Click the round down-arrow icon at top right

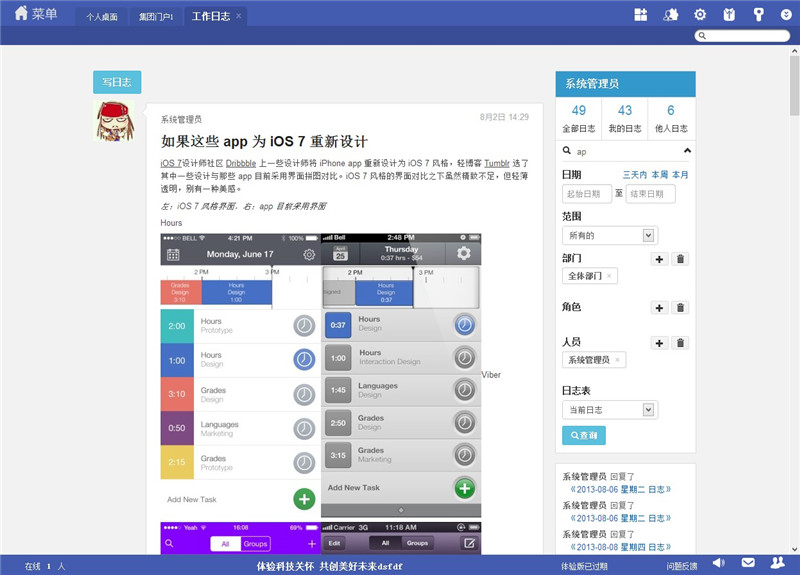[x=786, y=15]
